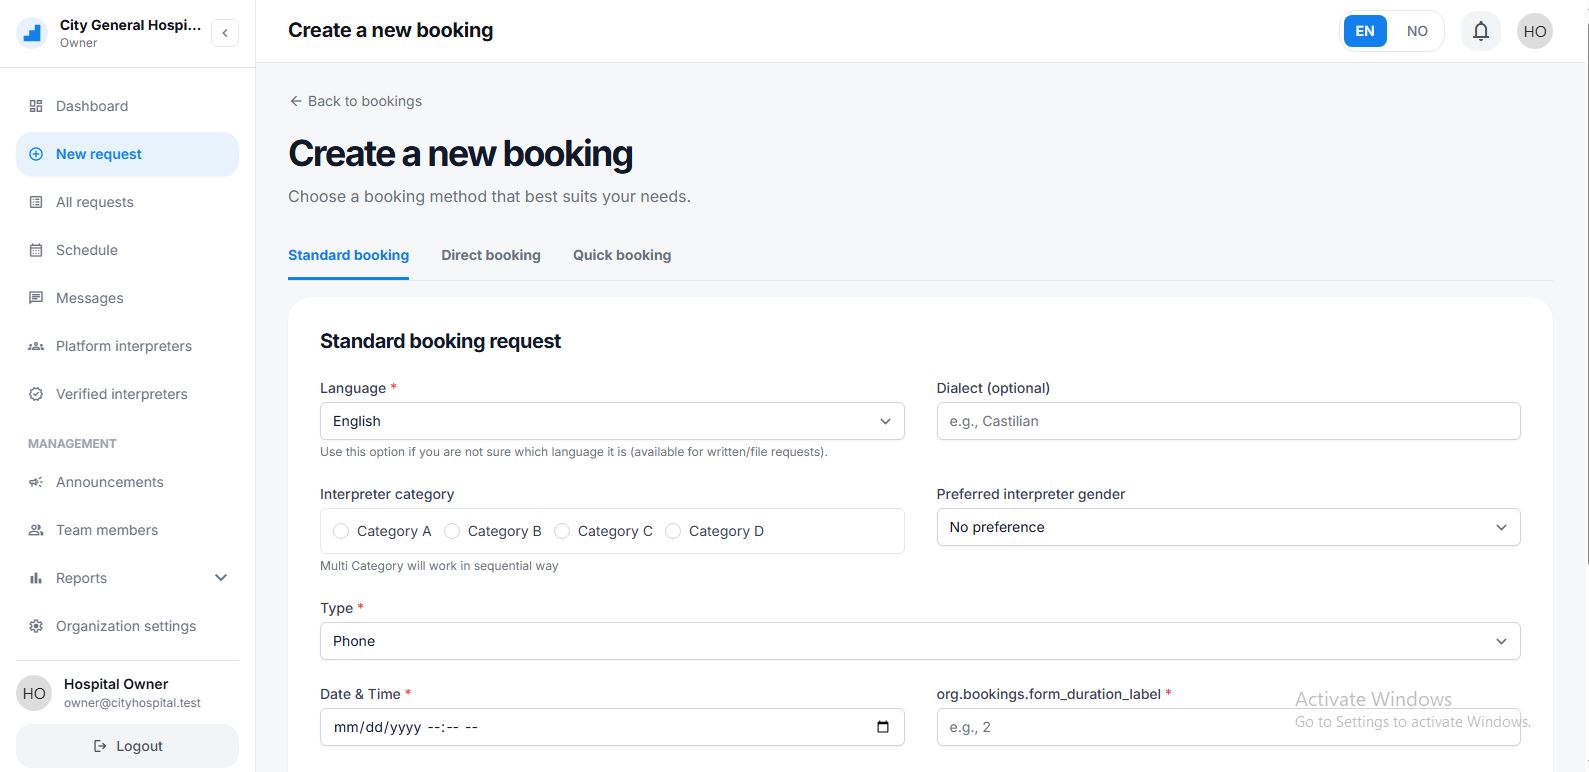Go back to bookings

355,101
